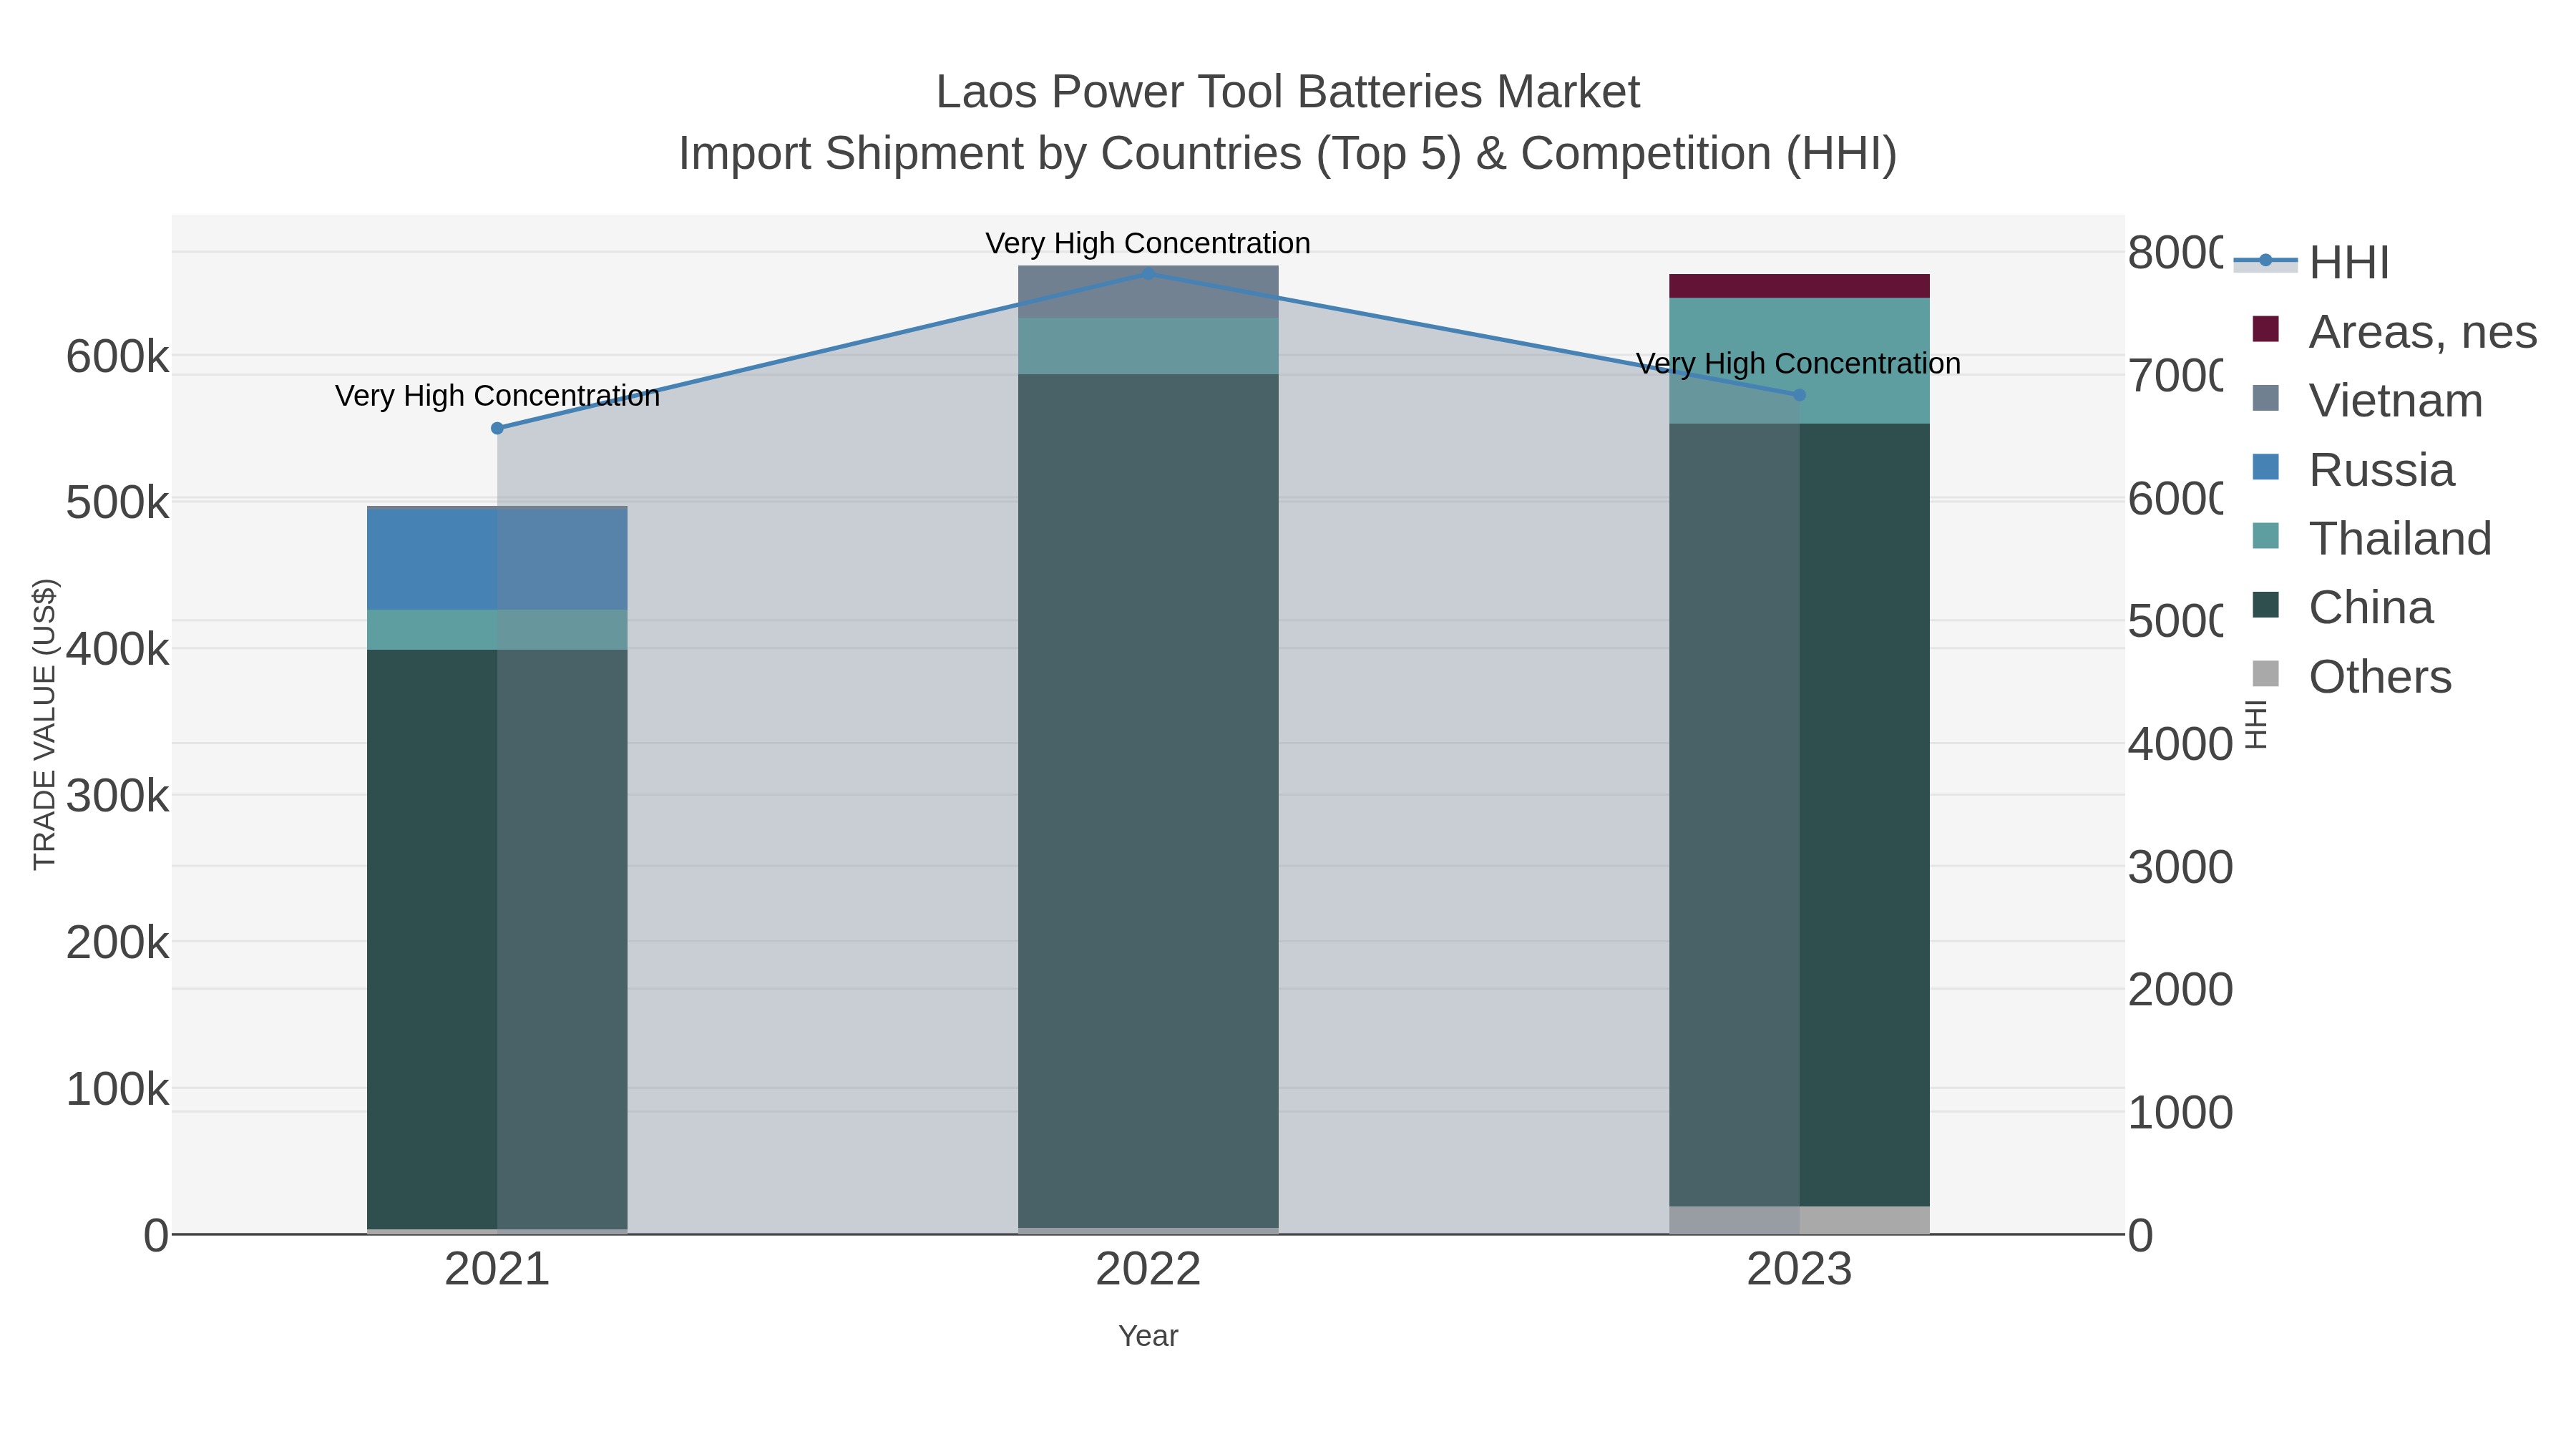
Task: Click the 200k left axis tick
Action: click(x=118, y=943)
